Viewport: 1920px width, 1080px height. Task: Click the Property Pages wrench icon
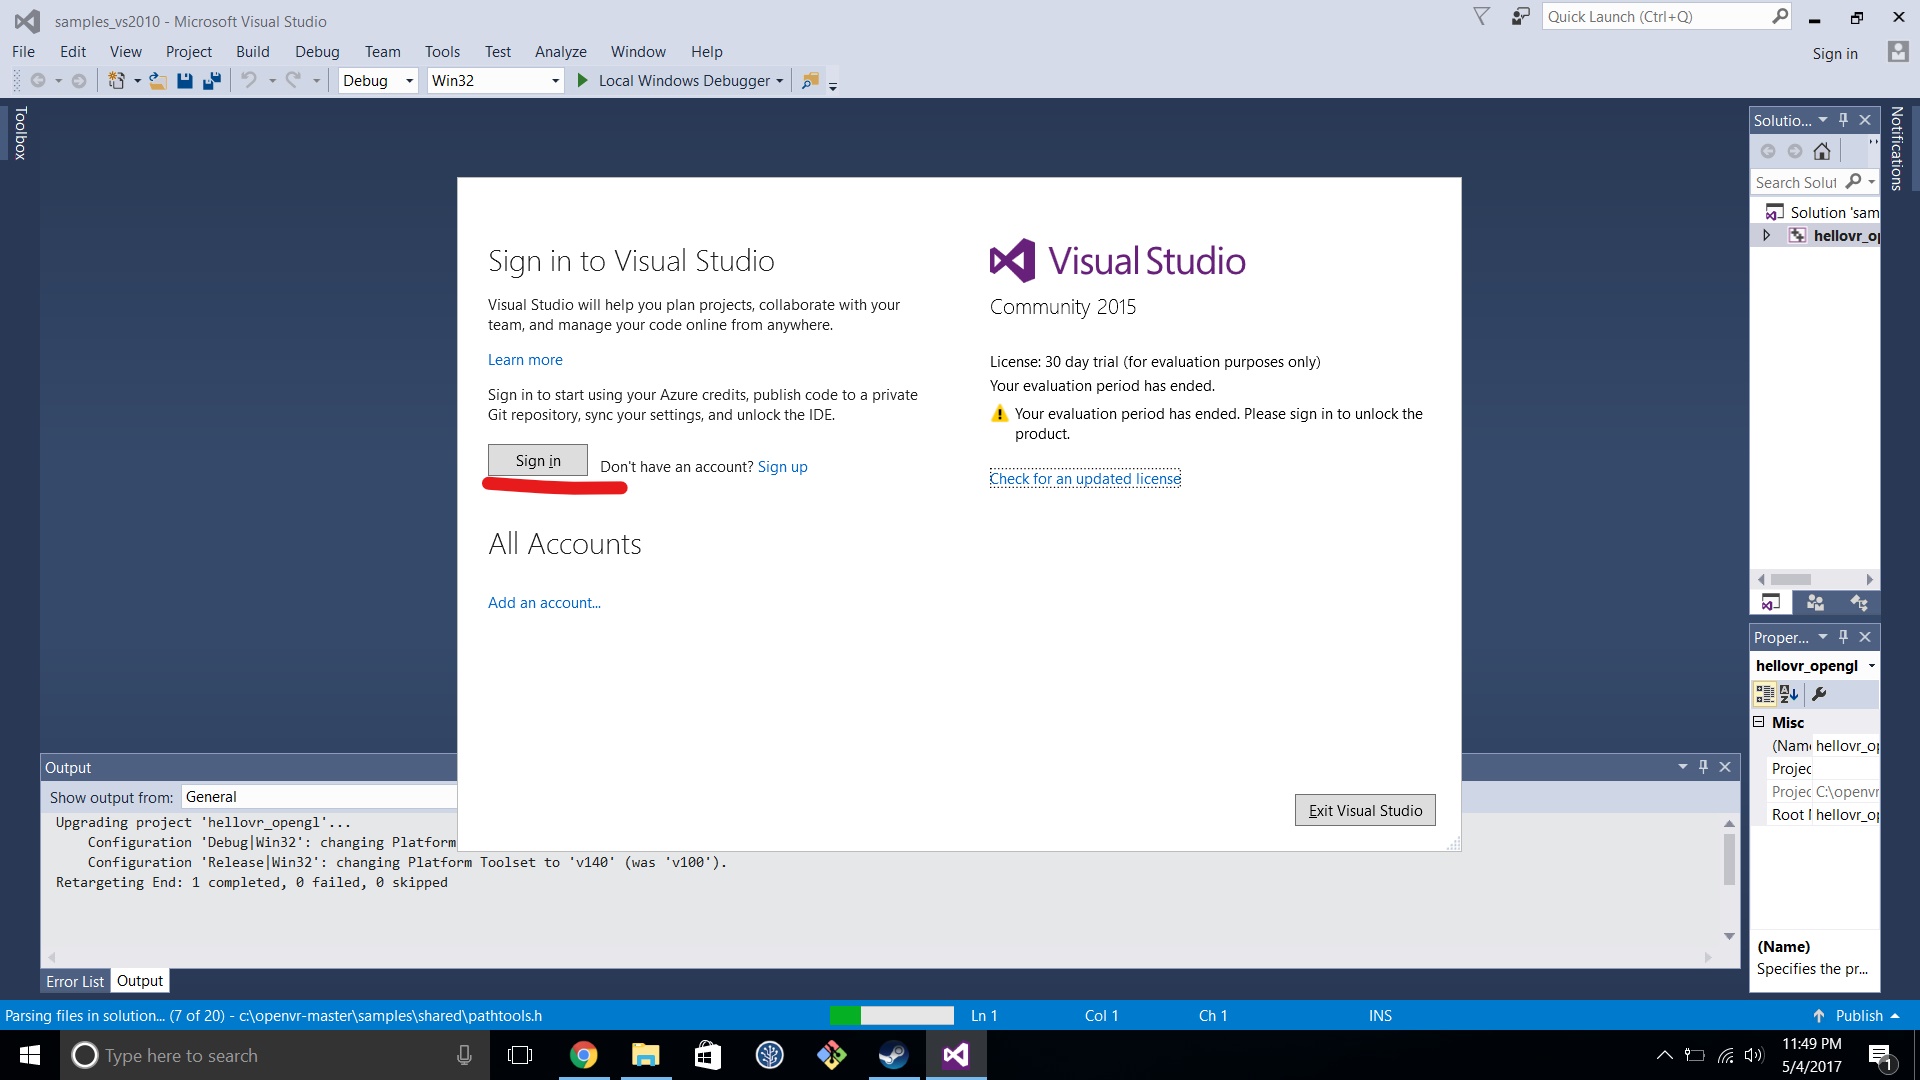point(1820,694)
